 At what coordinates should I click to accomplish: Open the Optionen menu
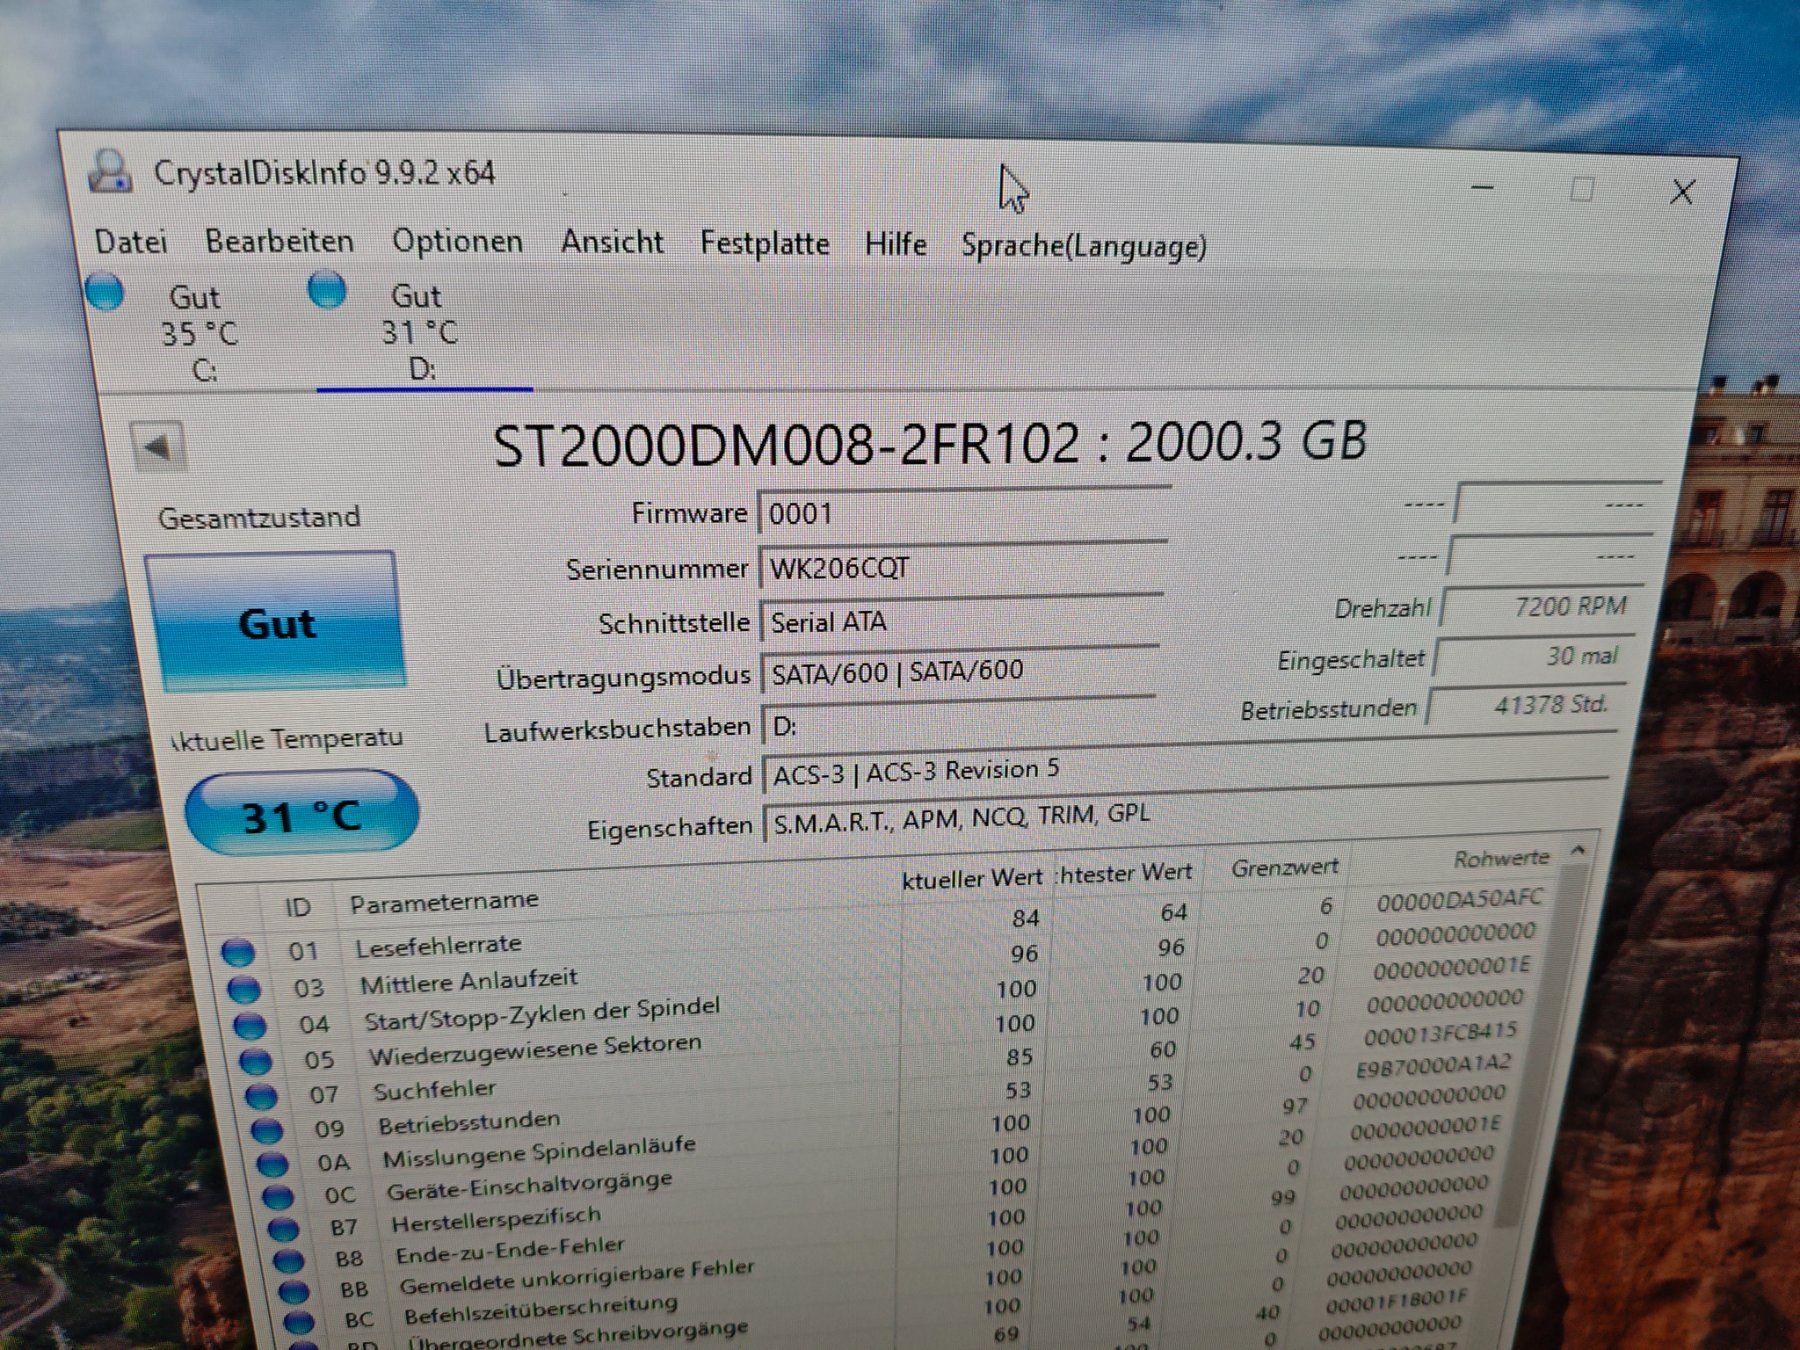[457, 242]
